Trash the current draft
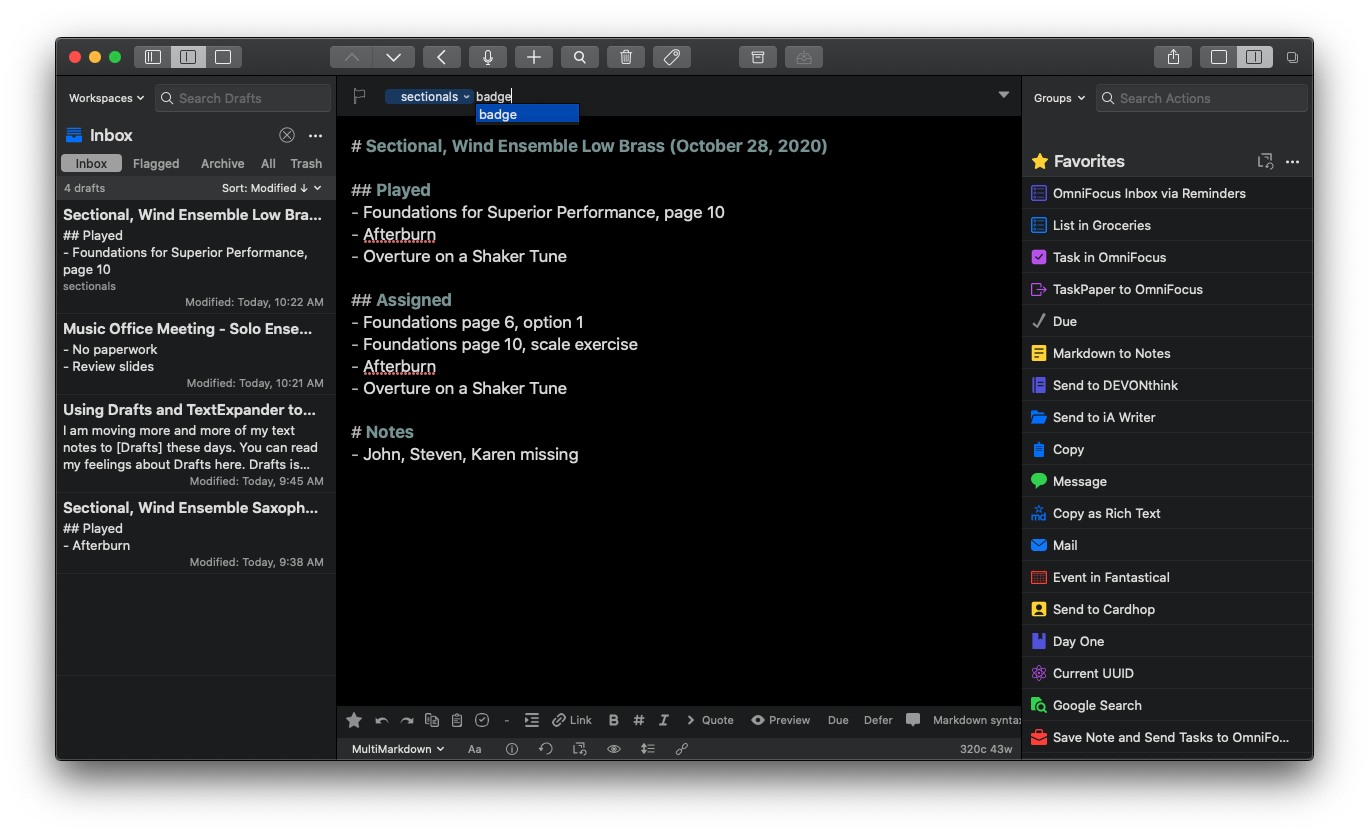1369x834 pixels. point(626,57)
